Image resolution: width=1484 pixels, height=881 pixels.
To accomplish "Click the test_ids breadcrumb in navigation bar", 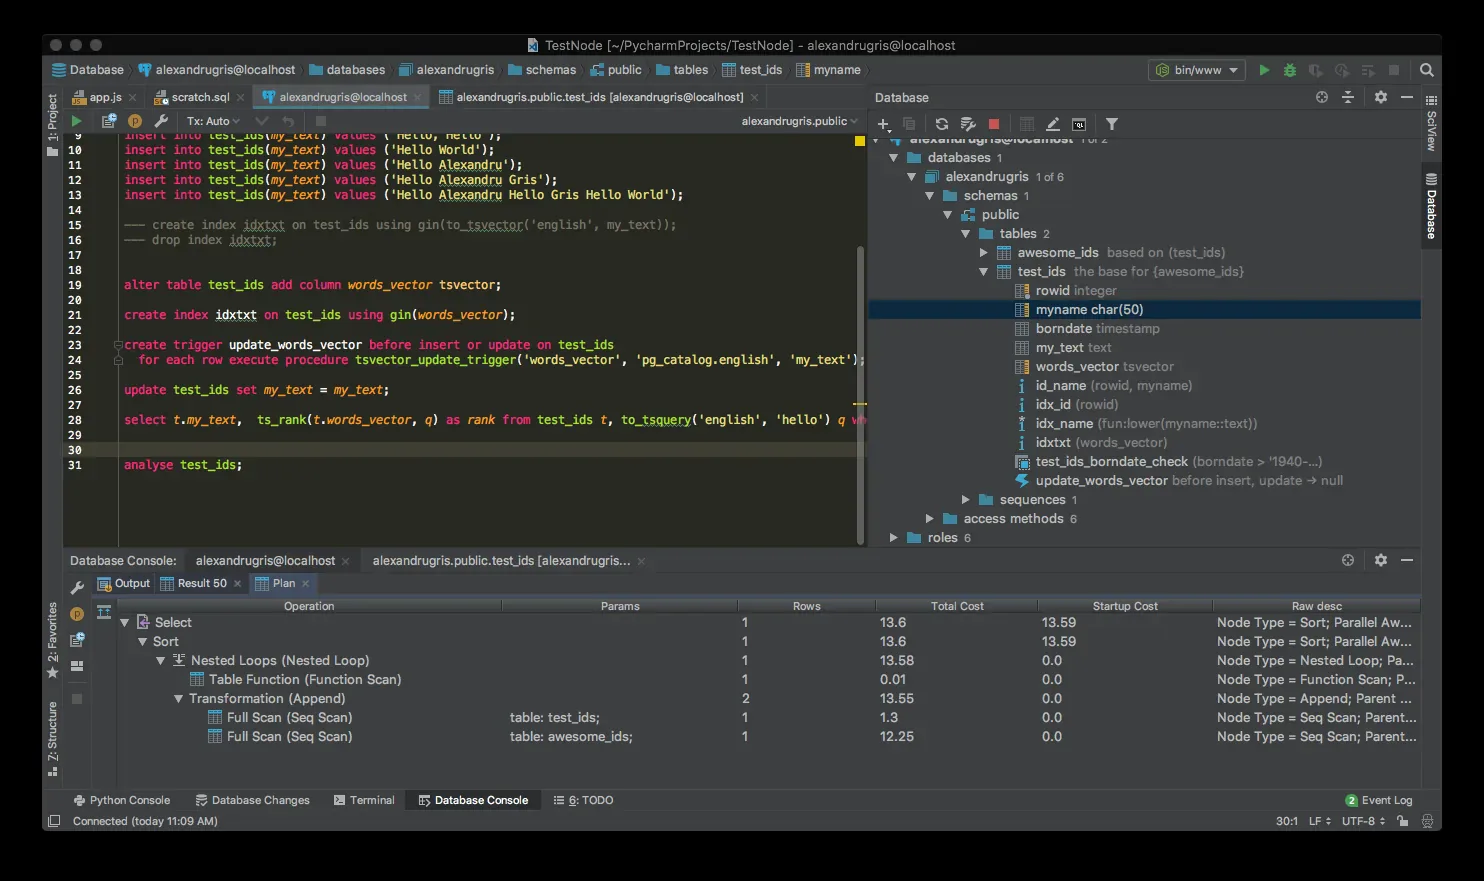I will pos(752,70).
